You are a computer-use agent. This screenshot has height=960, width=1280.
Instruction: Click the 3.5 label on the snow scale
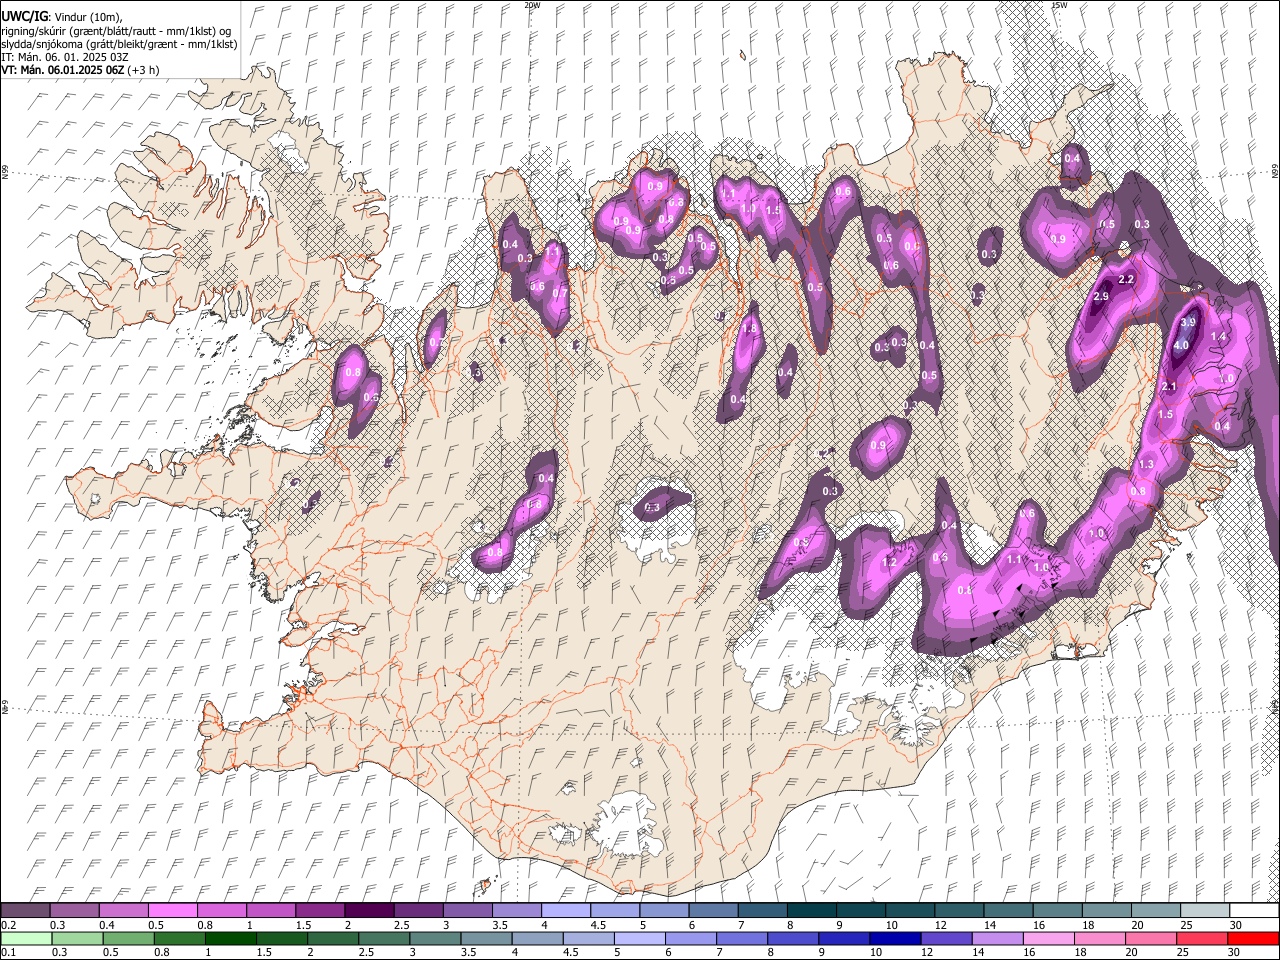click(x=499, y=925)
